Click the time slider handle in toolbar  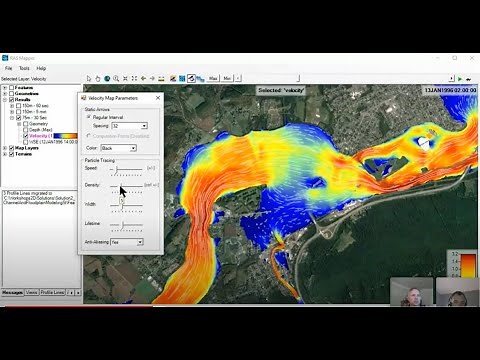click(298, 78)
